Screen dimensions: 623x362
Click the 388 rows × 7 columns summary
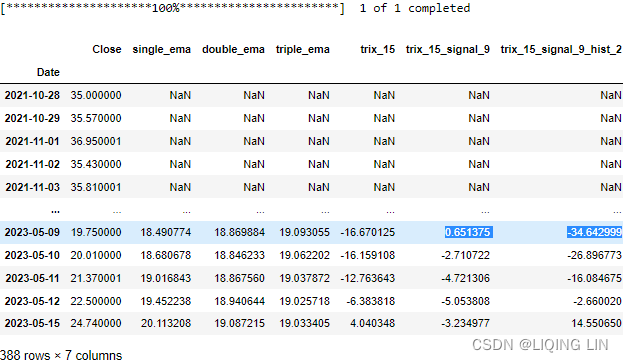click(x=61, y=355)
